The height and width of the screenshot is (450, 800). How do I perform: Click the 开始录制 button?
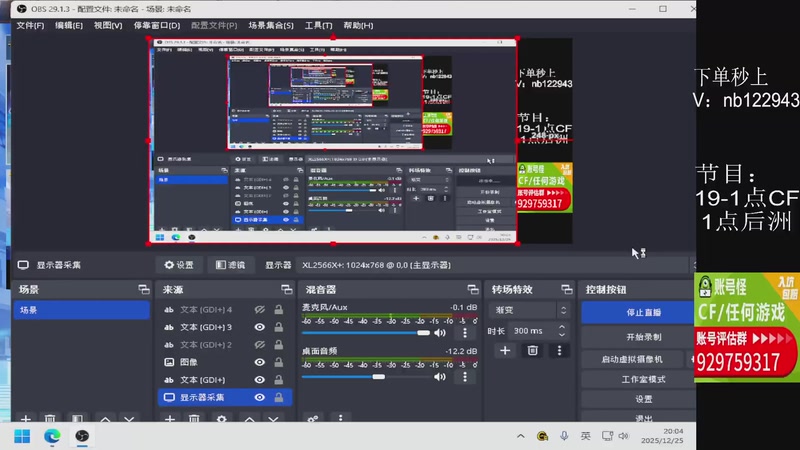pos(638,337)
